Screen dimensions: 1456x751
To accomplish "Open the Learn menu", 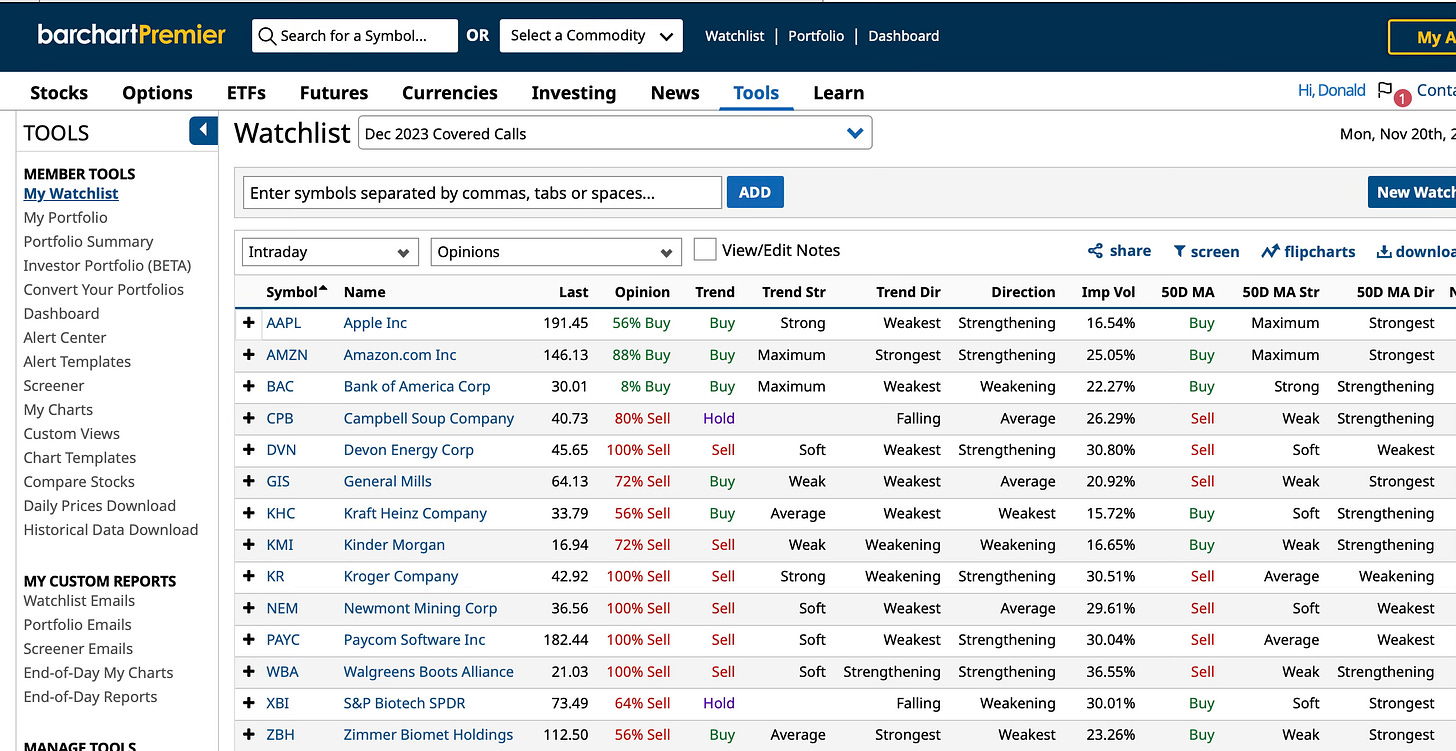I will [x=838, y=93].
